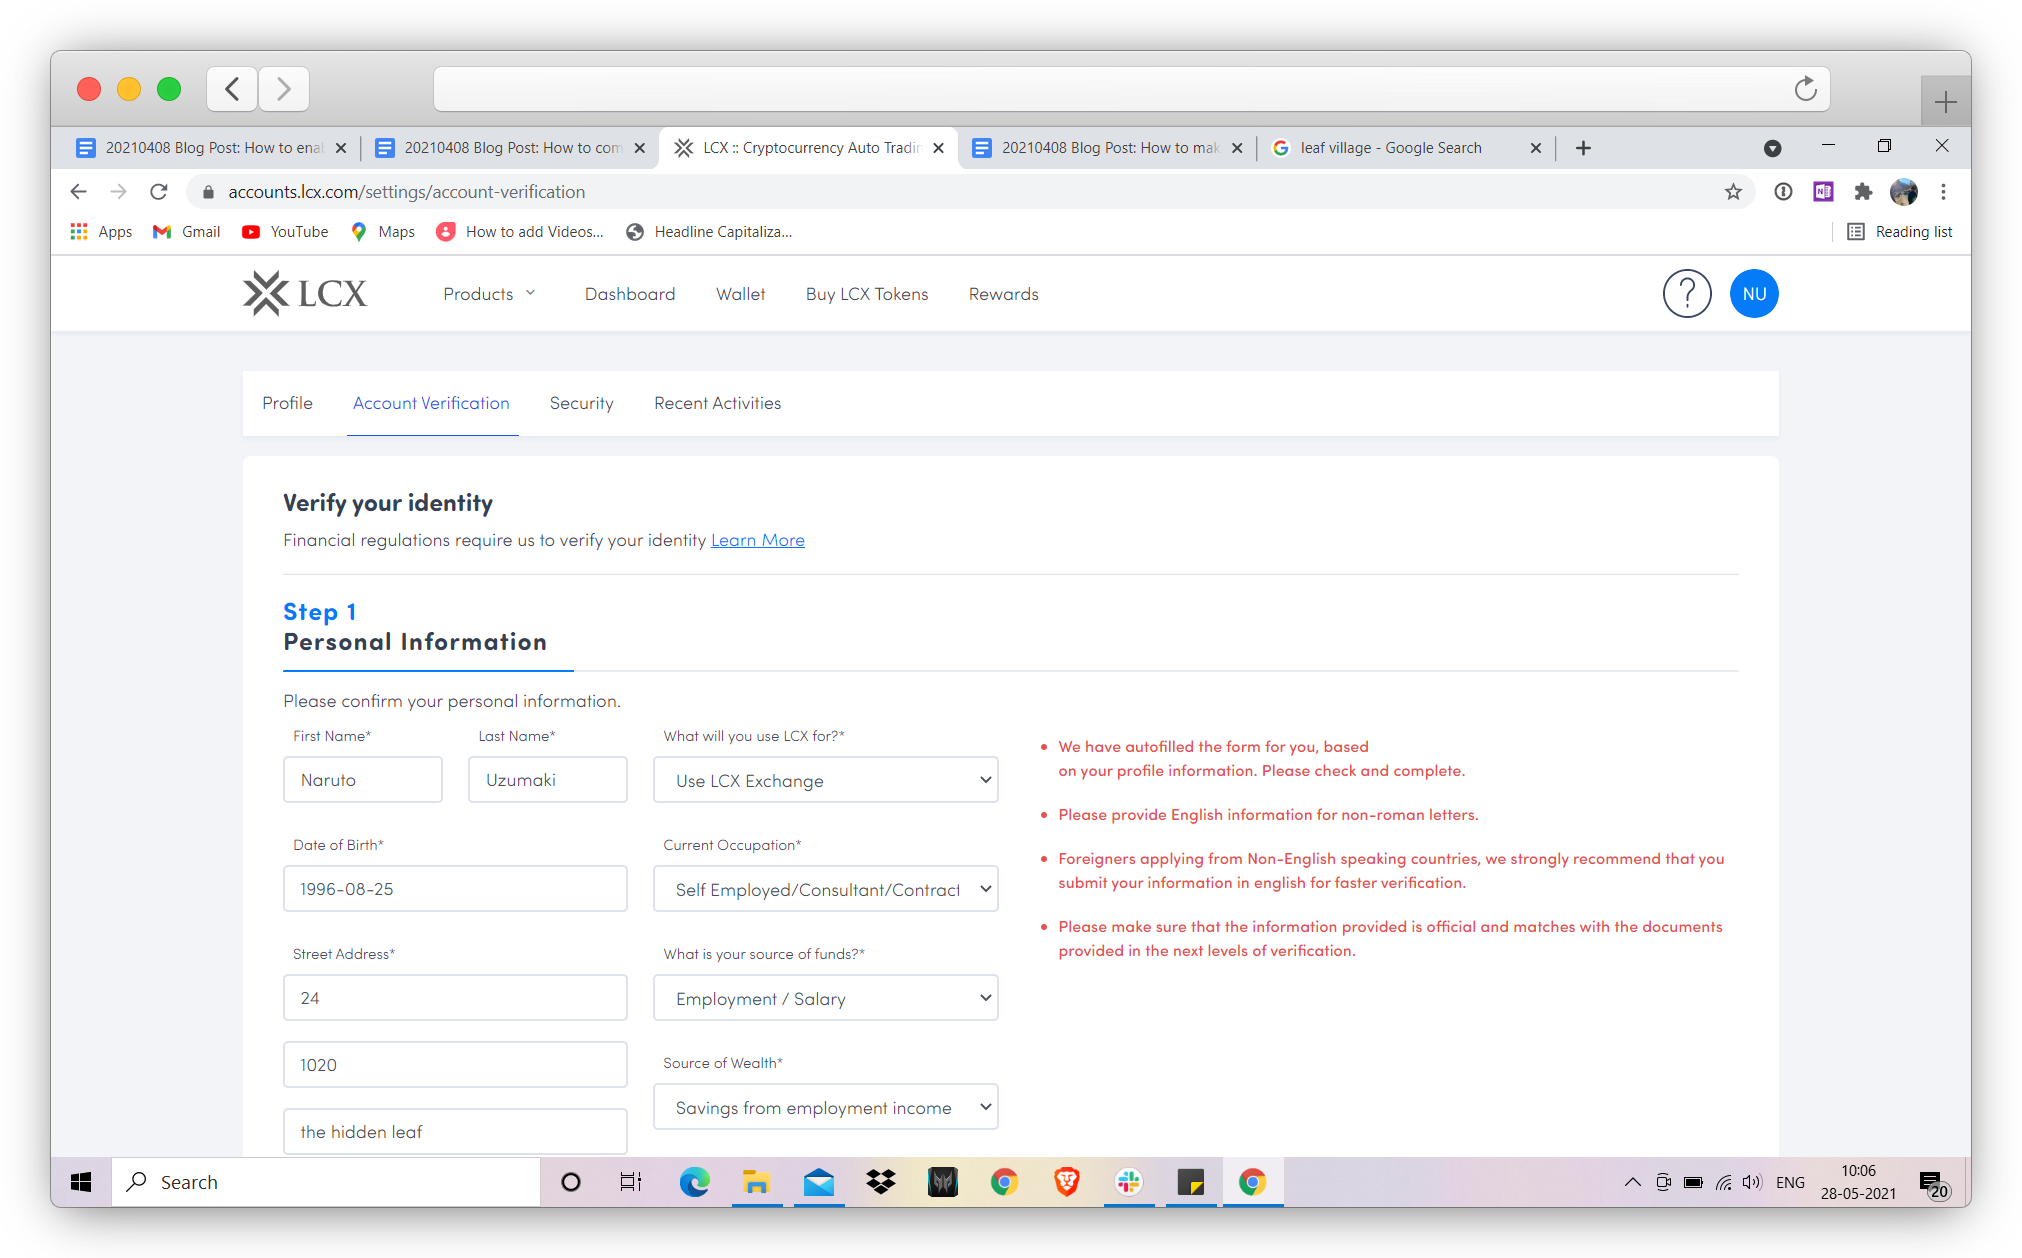Open source of funds dropdown
The height and width of the screenshot is (1258, 2022).
(825, 998)
